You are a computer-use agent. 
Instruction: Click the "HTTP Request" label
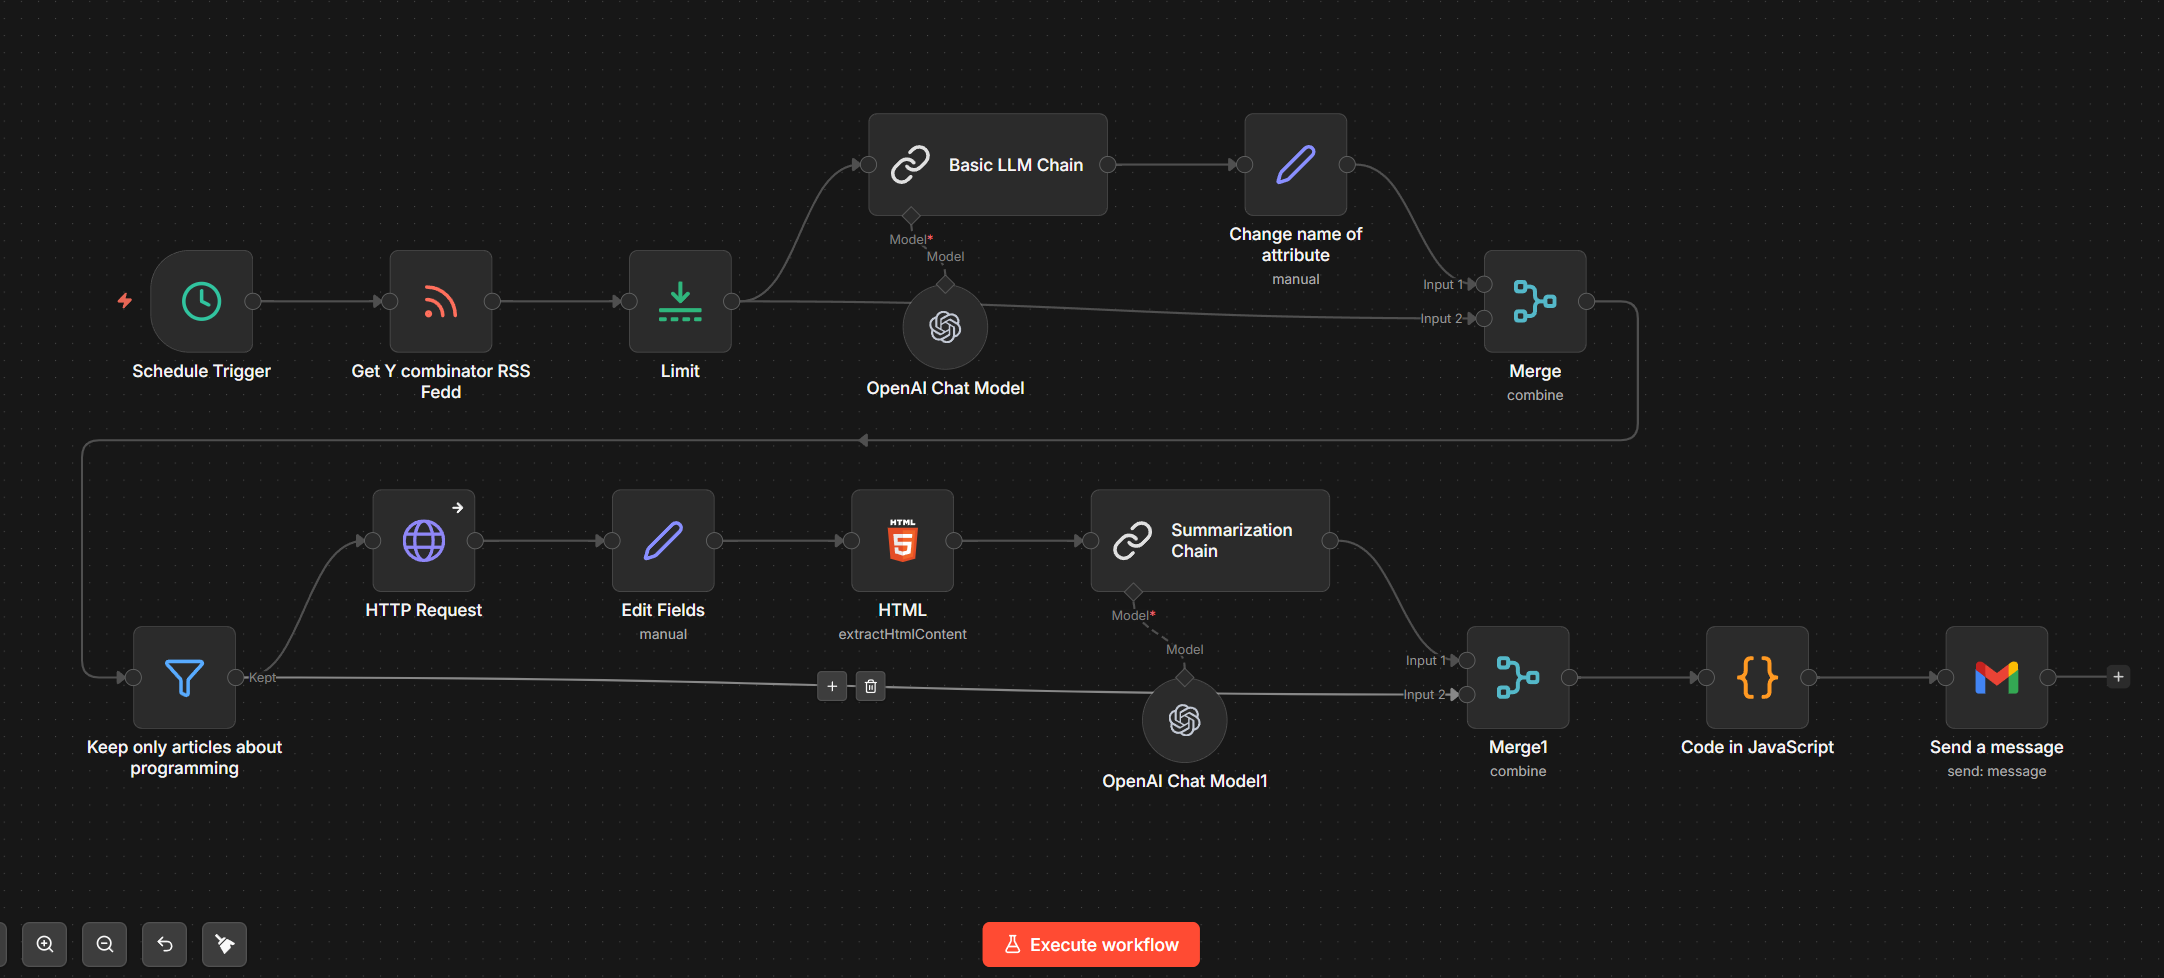(x=424, y=610)
